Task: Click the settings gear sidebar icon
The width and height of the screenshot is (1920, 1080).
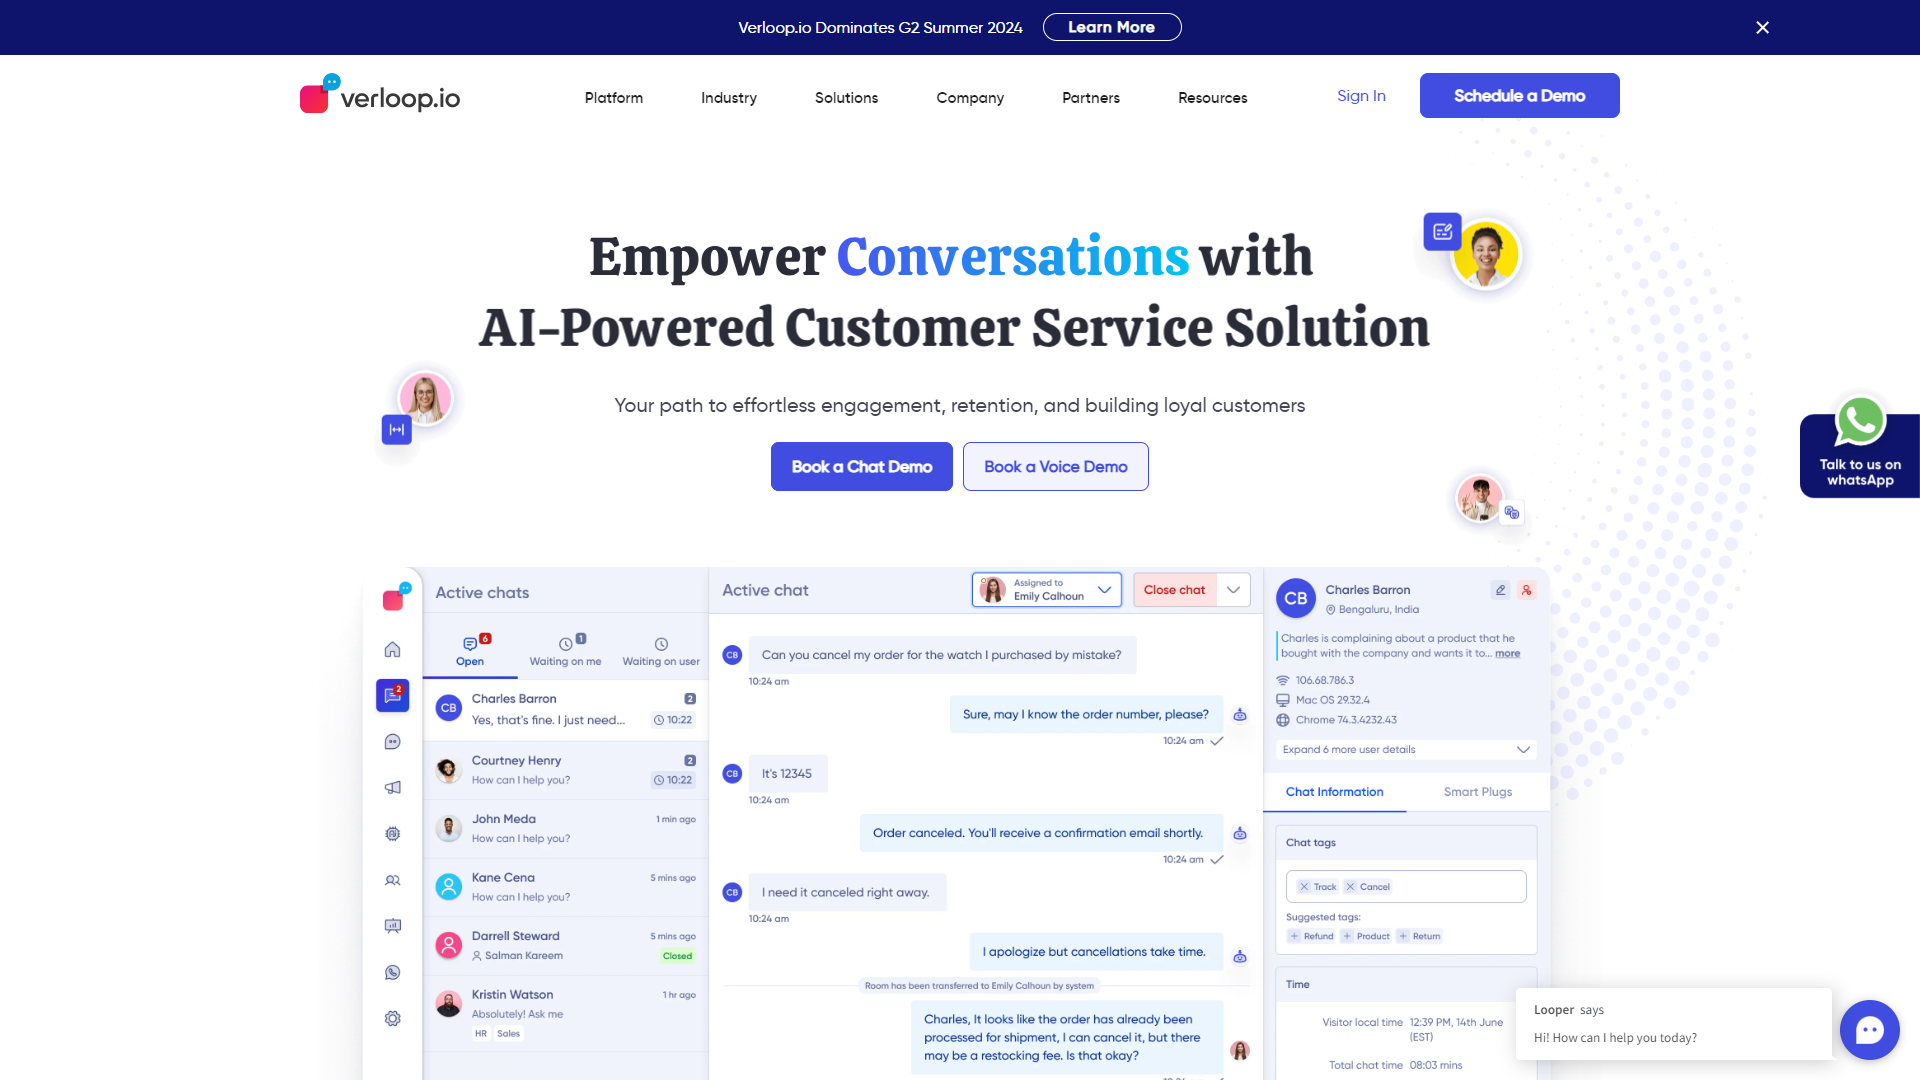Action: [392, 1018]
